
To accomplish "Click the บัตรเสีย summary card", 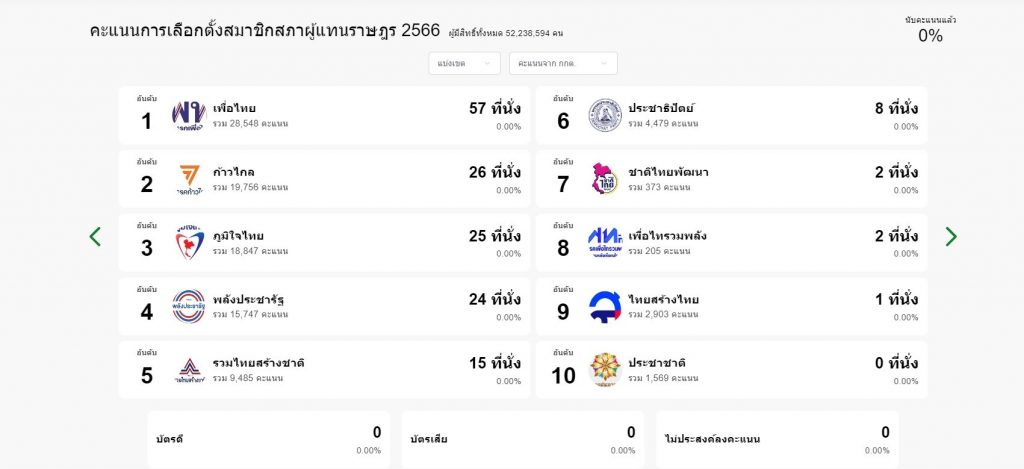I will (x=523, y=440).
